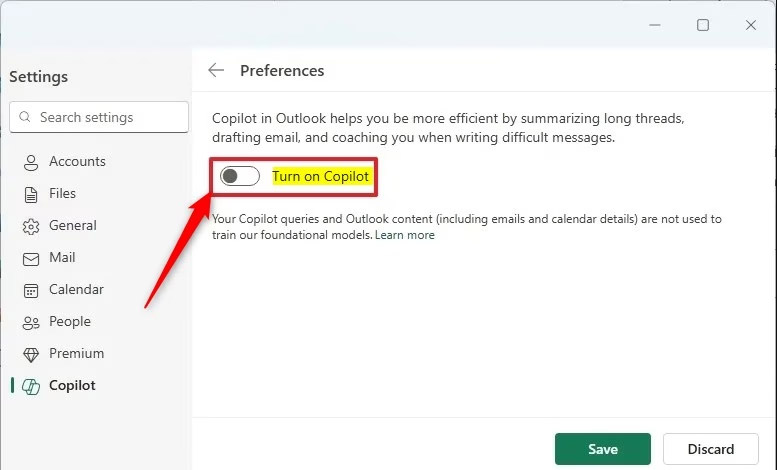Click the Copilot logo icon
This screenshot has width=777, height=470.
(x=31, y=386)
